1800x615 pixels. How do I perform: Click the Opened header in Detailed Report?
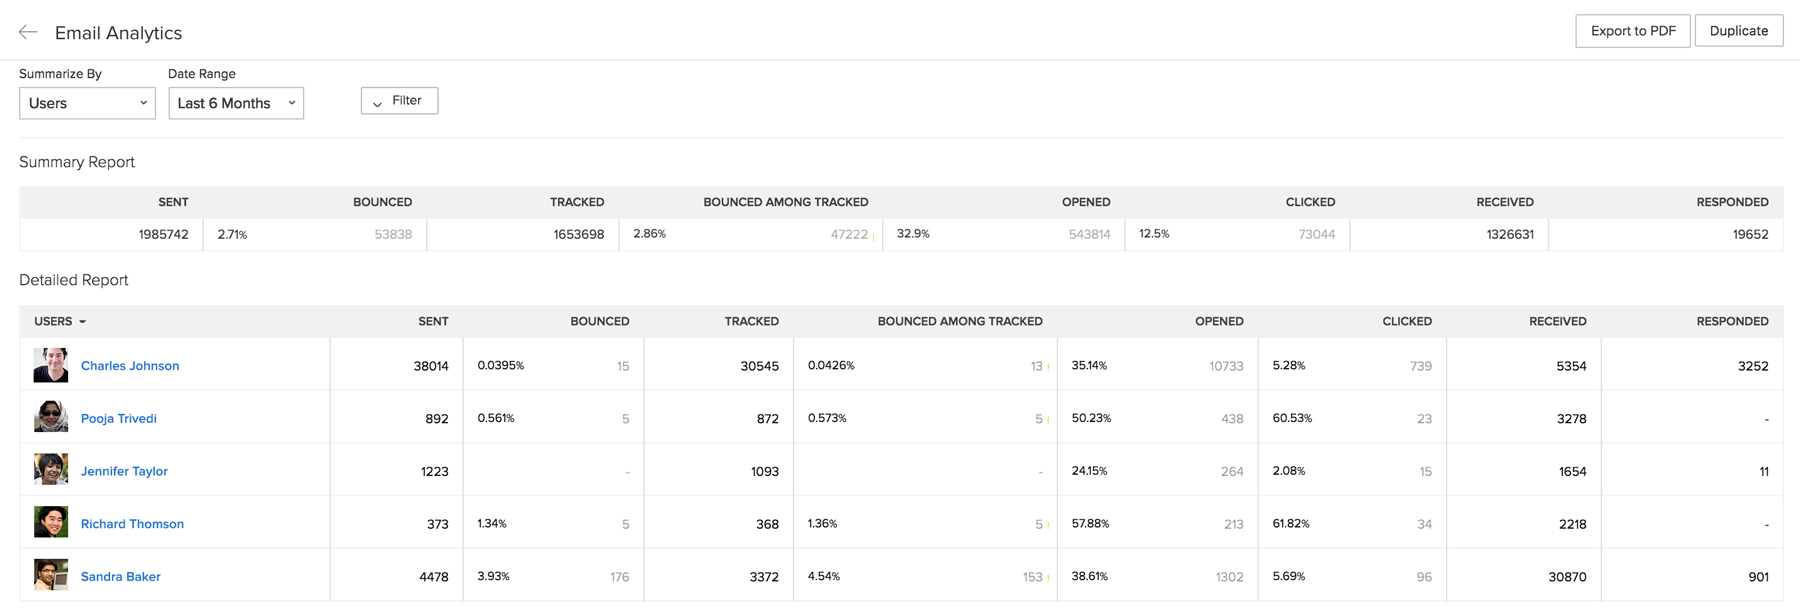(x=1219, y=321)
